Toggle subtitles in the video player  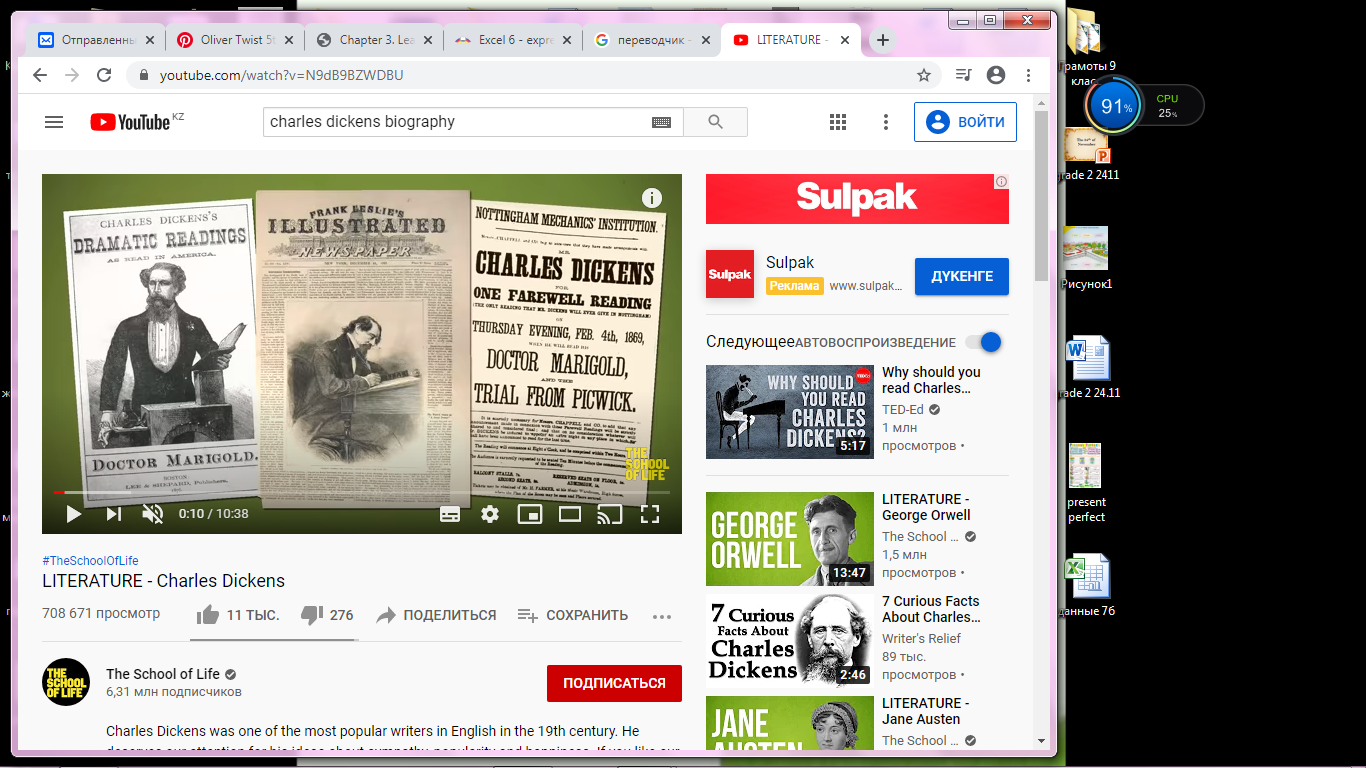(x=450, y=514)
